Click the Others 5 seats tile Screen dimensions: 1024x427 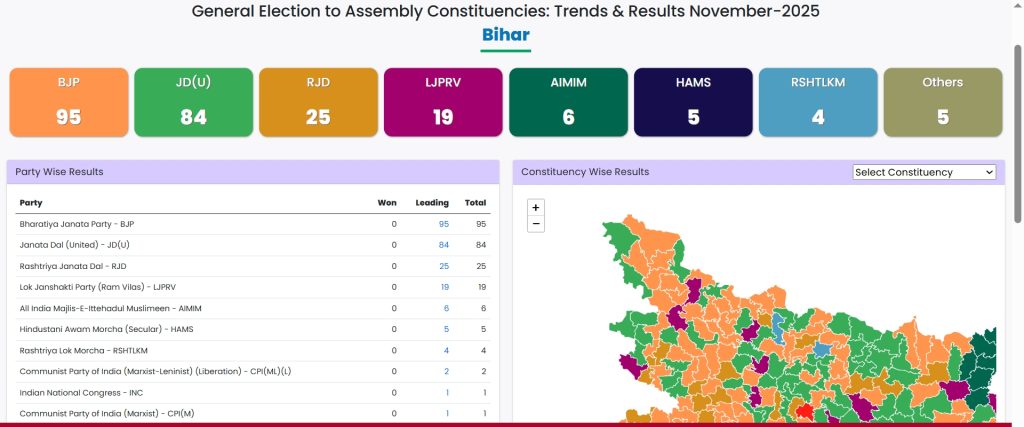(x=943, y=102)
